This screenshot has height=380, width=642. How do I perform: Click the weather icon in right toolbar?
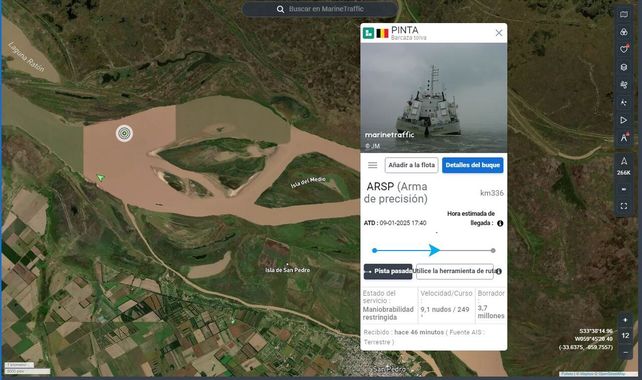tap(624, 85)
